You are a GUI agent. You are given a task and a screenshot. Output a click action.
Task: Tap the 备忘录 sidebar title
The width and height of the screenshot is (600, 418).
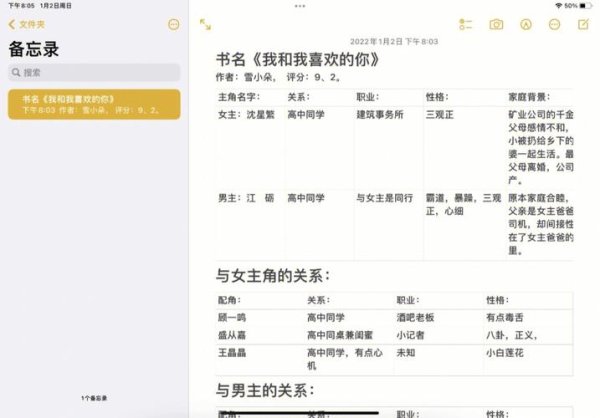tap(34, 49)
